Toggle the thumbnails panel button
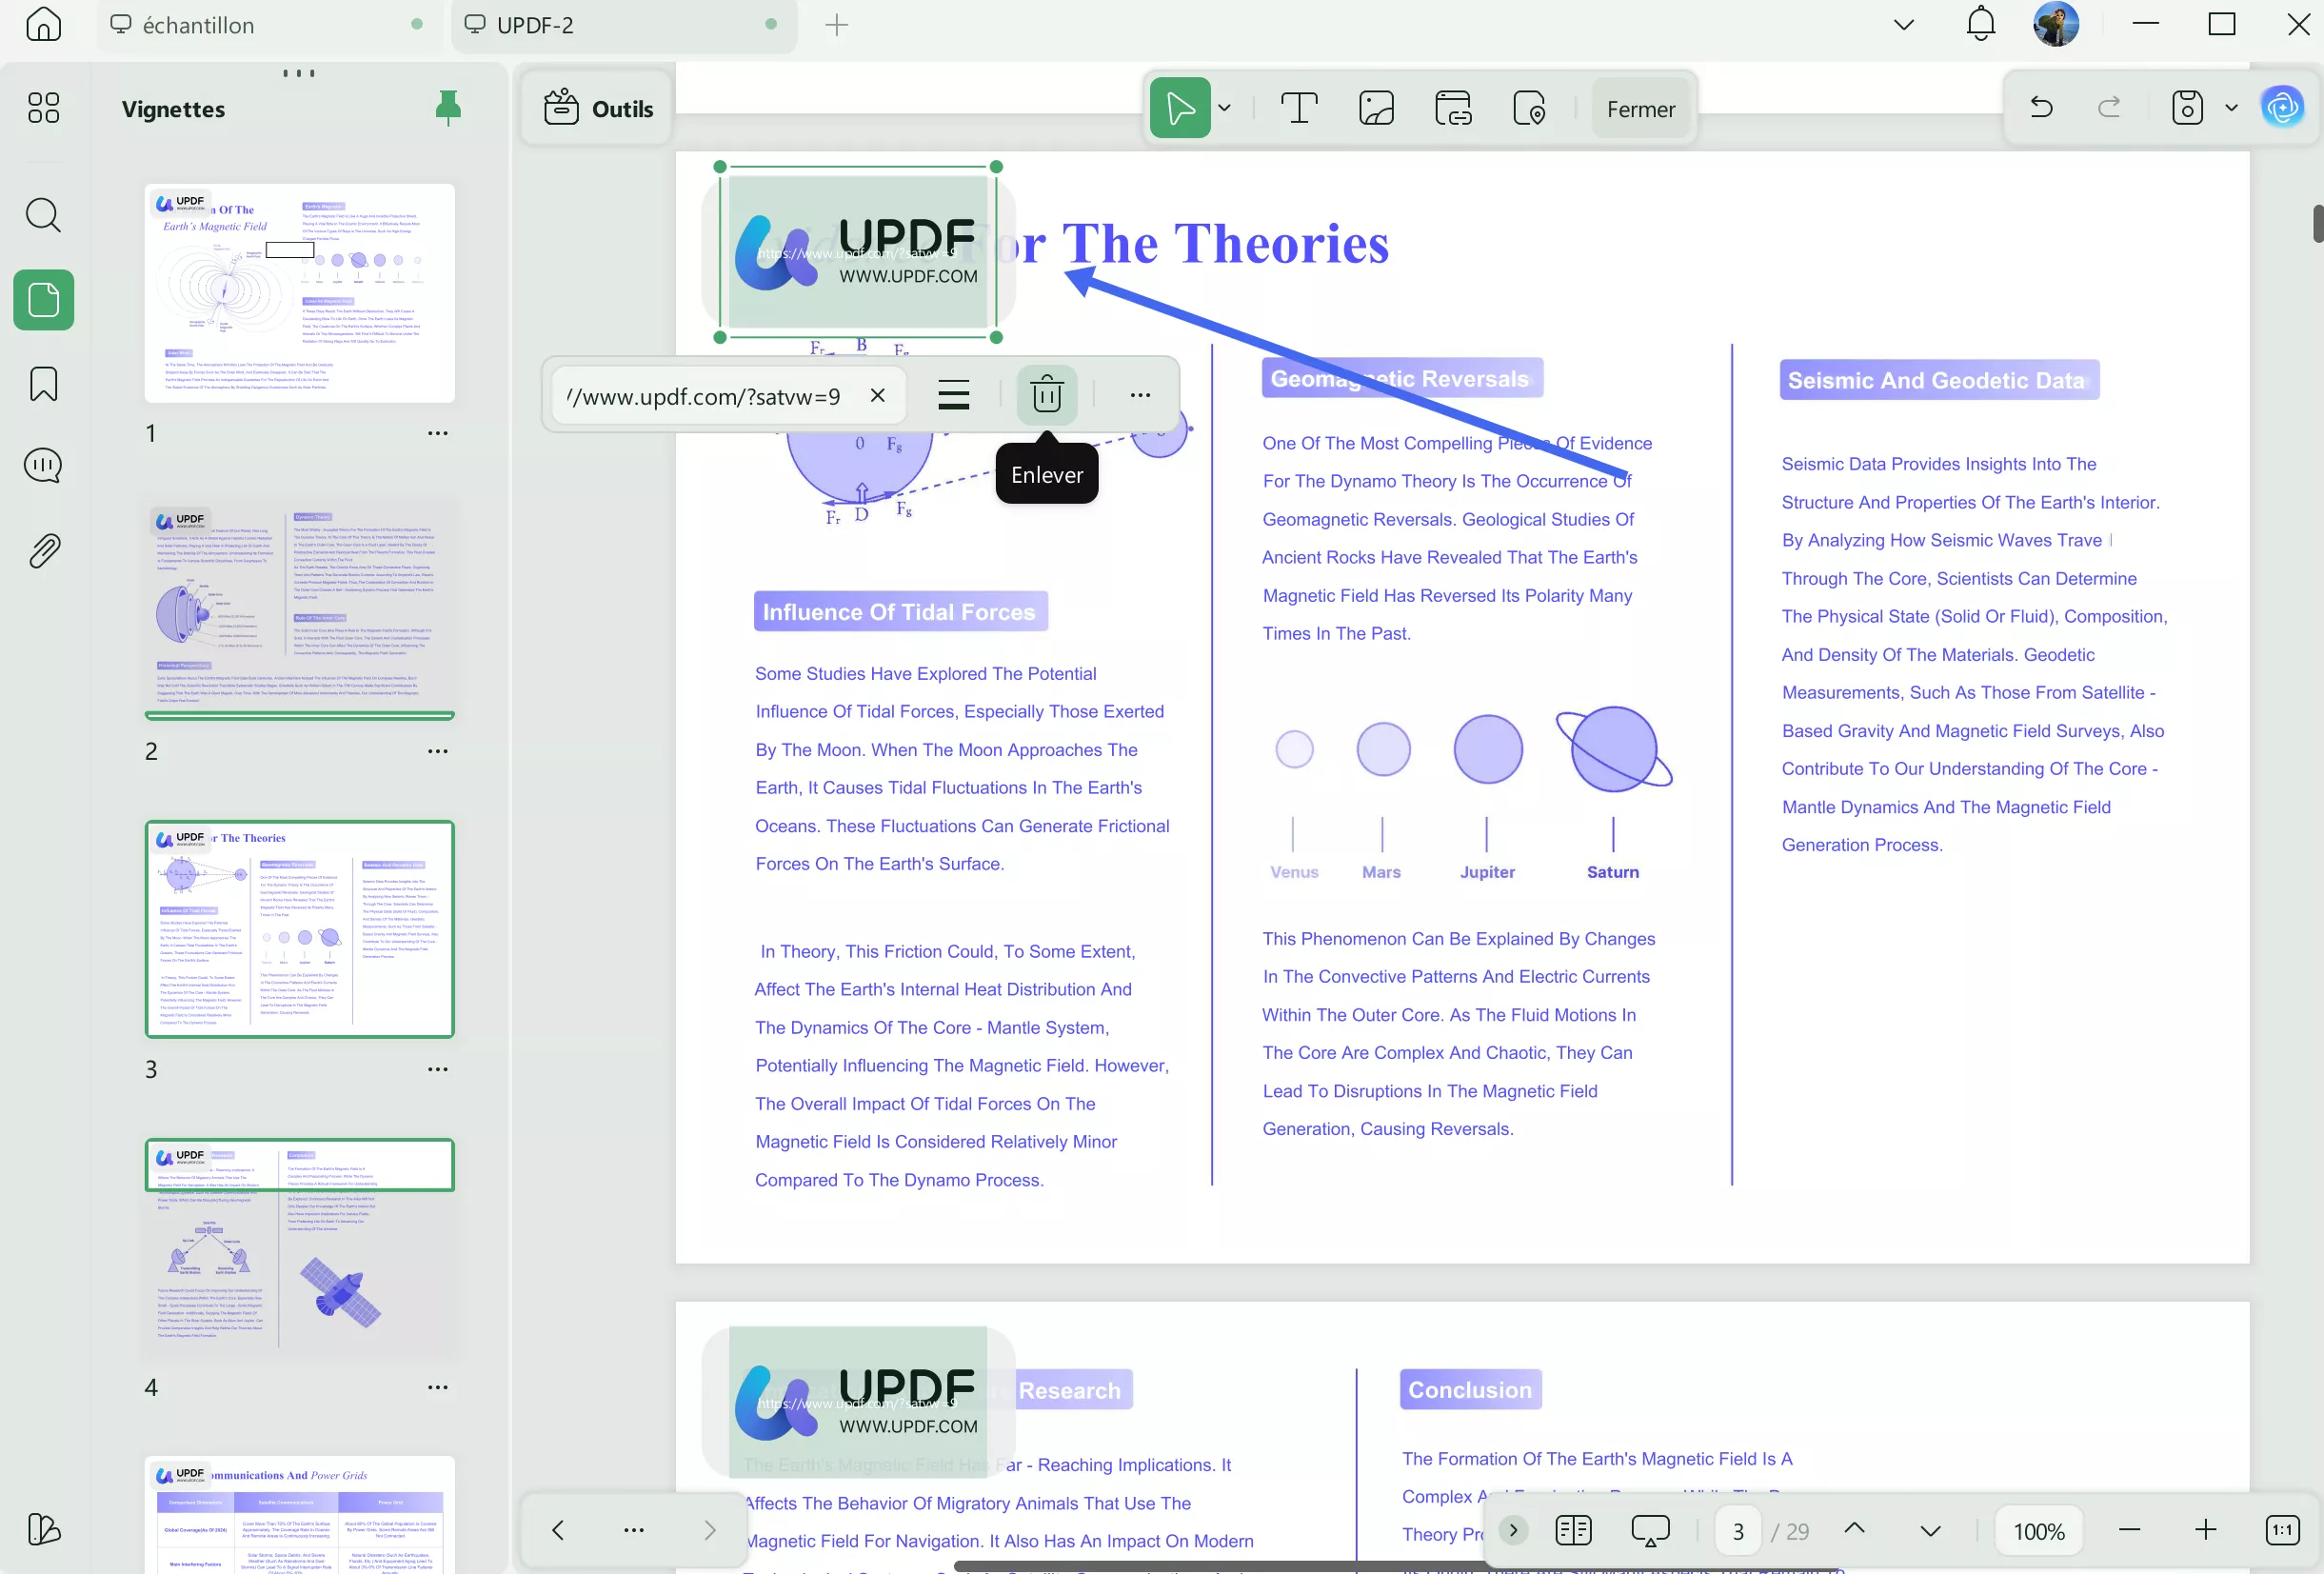This screenshot has width=2324, height=1574. tap(43, 300)
